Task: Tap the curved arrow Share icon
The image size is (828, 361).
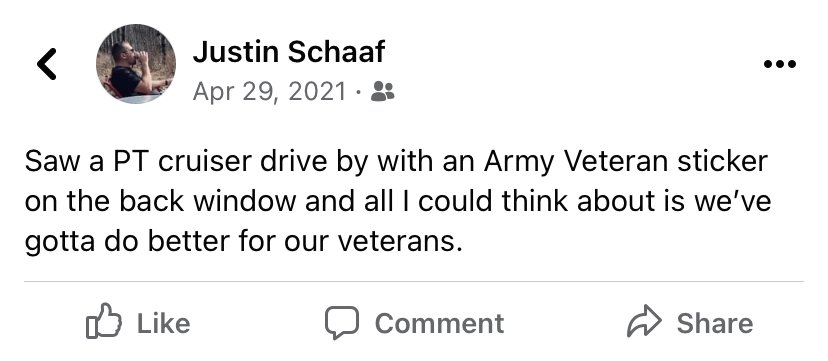Action: [644, 321]
